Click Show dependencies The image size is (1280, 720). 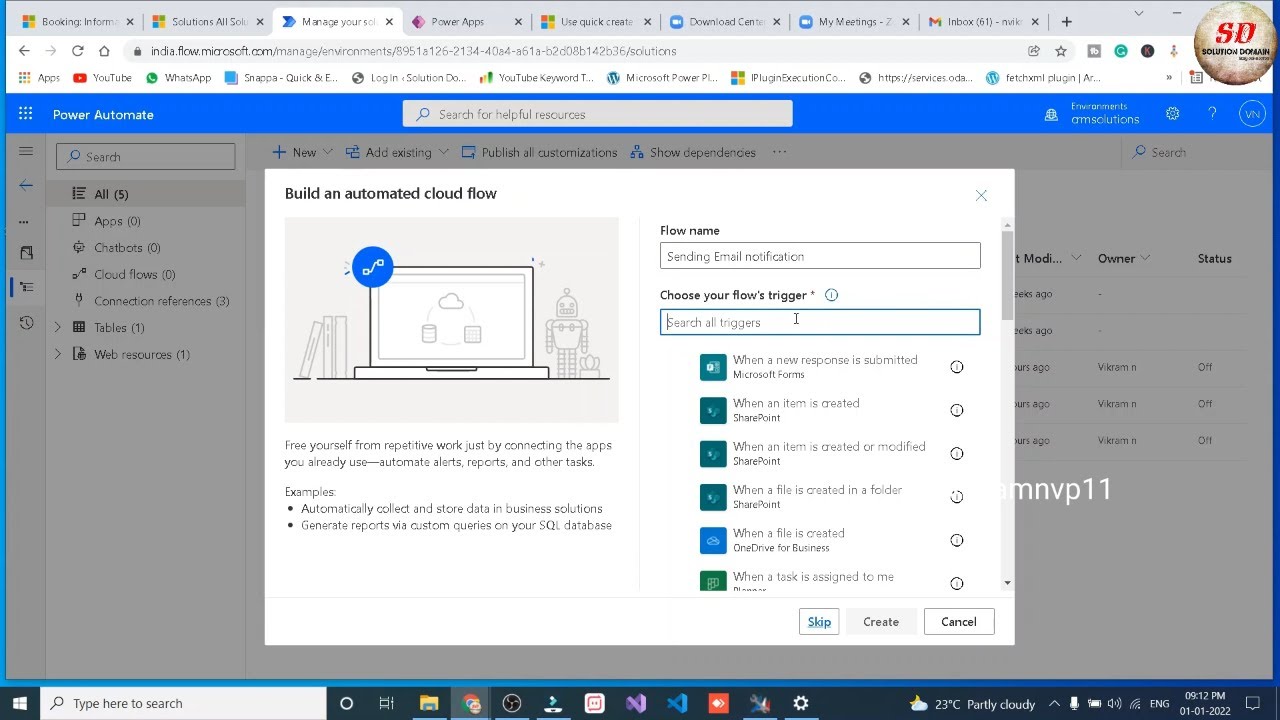pos(692,152)
